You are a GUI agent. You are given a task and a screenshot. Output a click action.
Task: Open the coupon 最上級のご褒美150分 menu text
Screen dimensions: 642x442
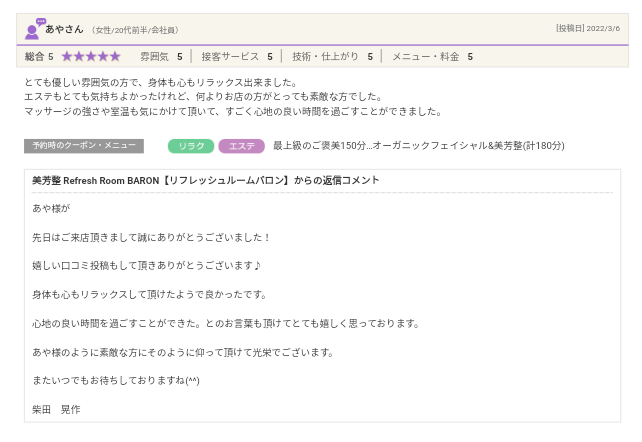418,146
